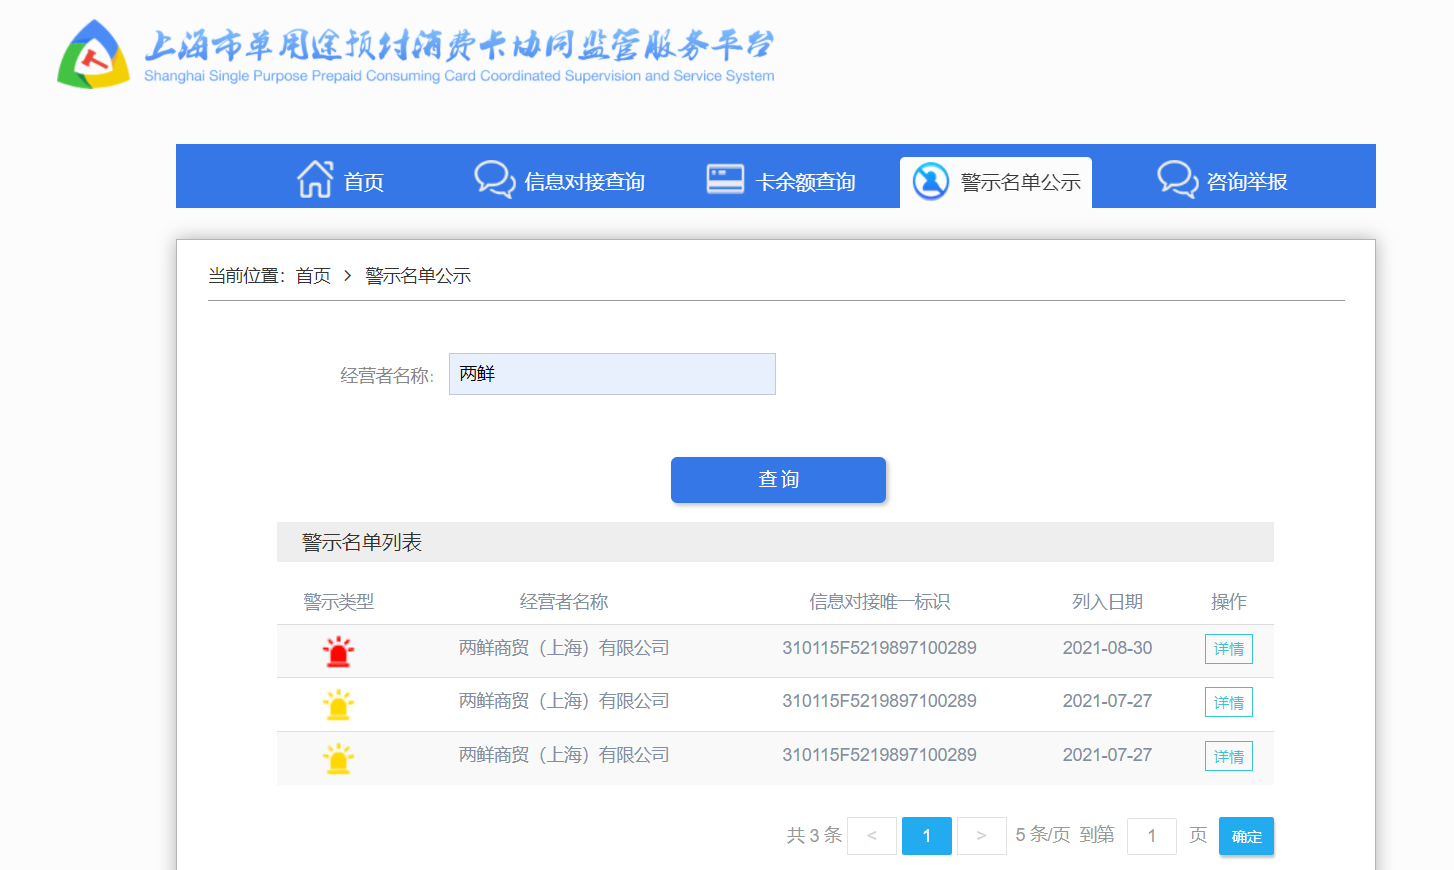
Task: Click company name in second table row
Action: (x=564, y=701)
